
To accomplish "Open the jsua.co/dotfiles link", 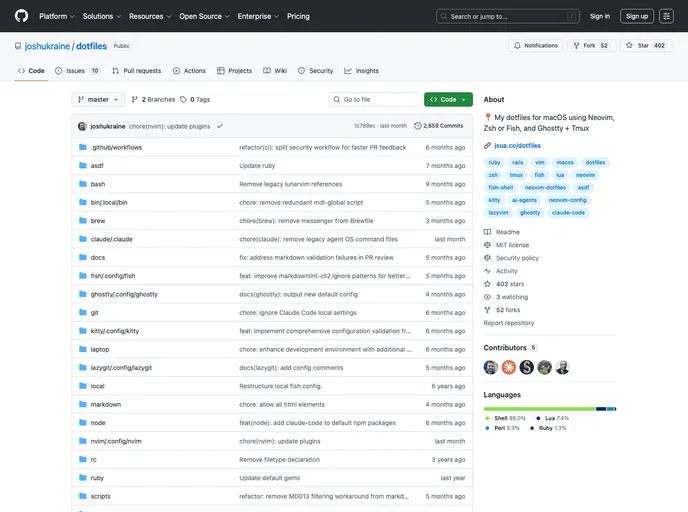I will tap(517, 146).
